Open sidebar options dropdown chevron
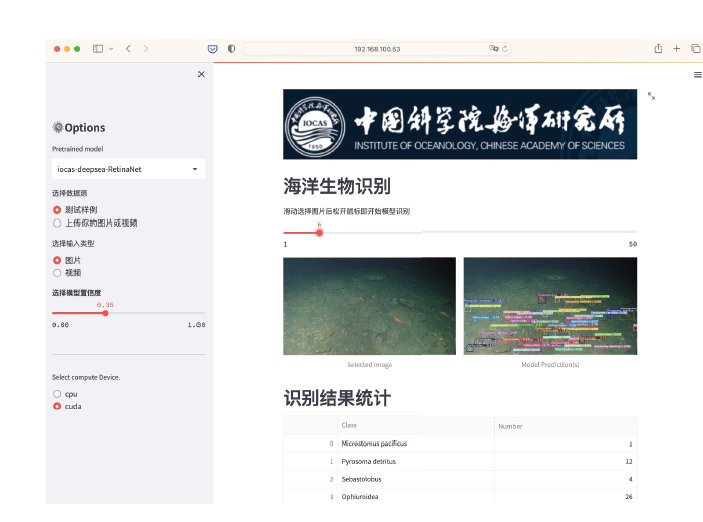Screen dimensions: 703x522 click(111, 48)
